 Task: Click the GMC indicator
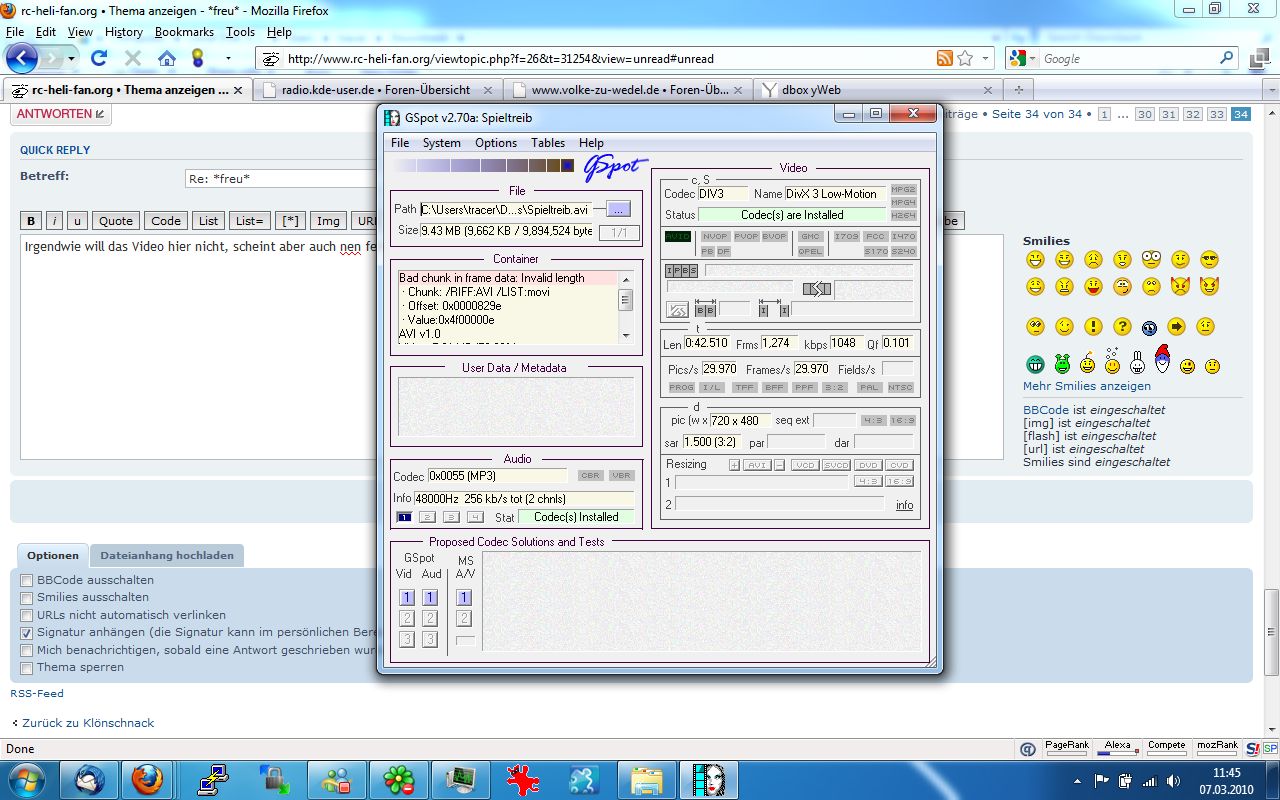810,237
